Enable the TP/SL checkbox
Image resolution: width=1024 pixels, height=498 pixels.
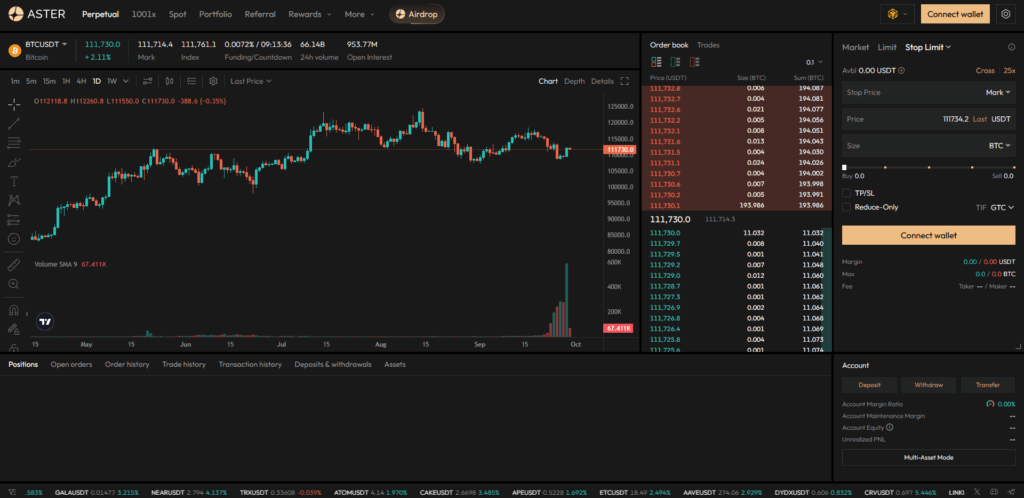(x=847, y=193)
